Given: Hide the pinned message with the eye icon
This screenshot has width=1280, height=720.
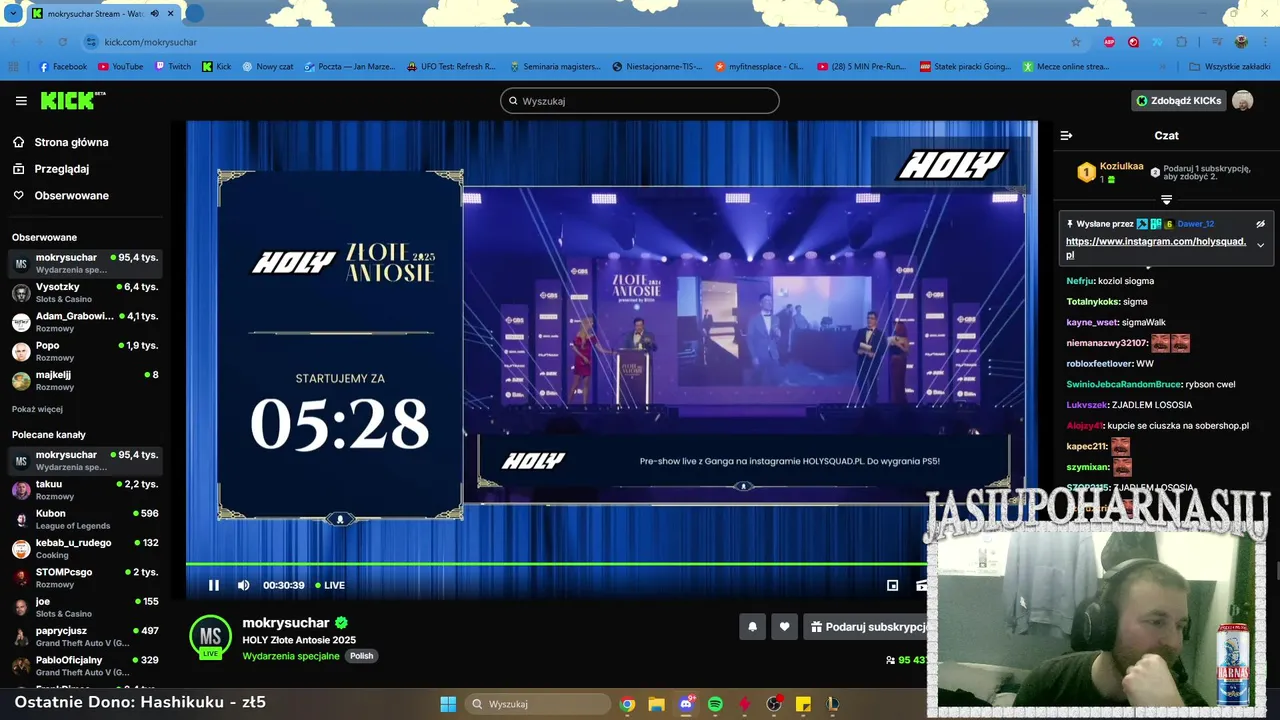Looking at the screenshot, I should (x=1260, y=224).
